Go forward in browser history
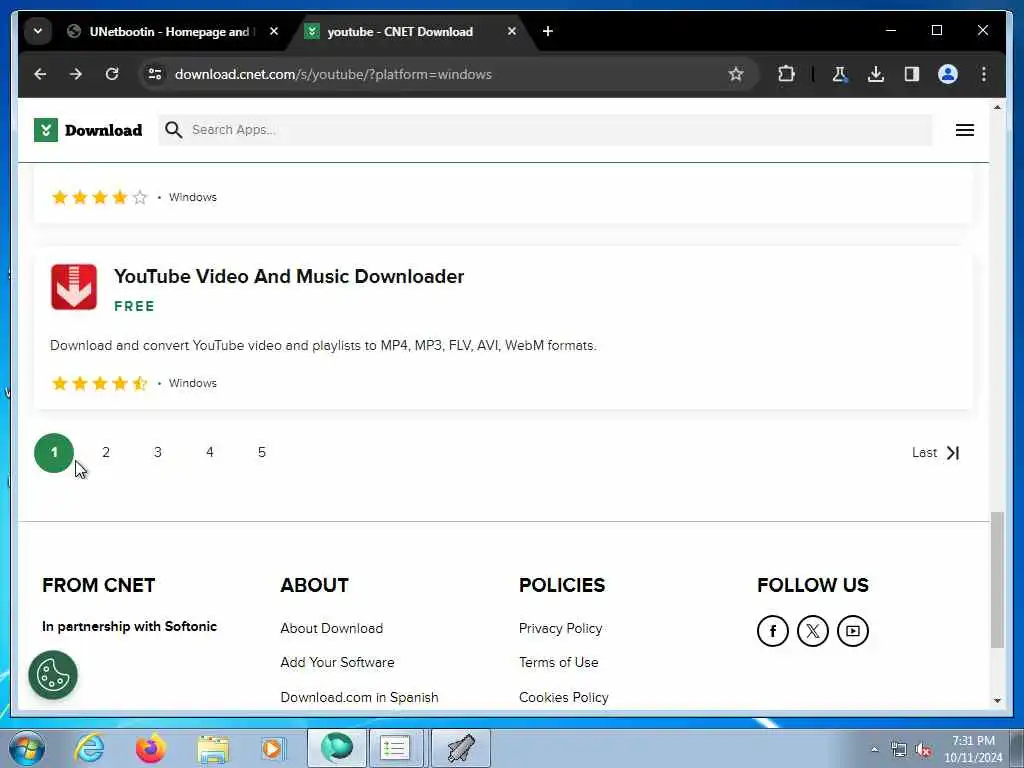This screenshot has width=1024, height=768. coord(76,74)
